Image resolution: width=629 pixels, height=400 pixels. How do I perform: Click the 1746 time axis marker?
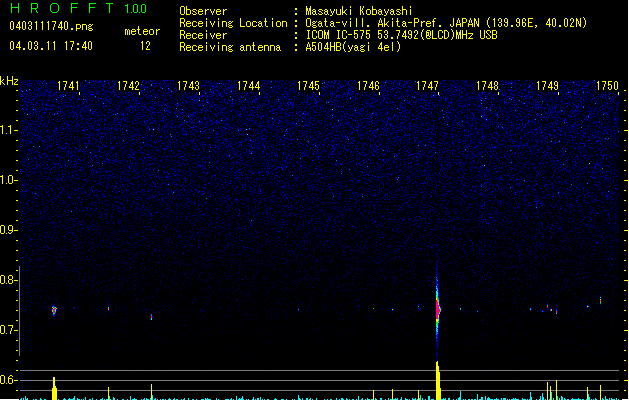(368, 86)
